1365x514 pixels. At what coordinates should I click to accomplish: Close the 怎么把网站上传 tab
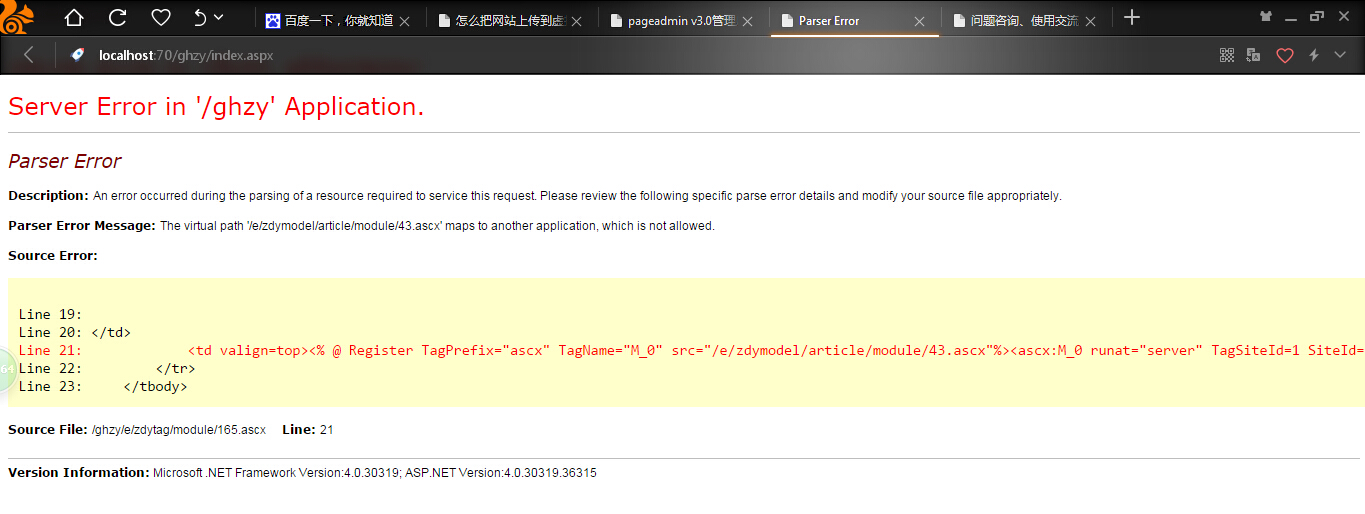(x=578, y=21)
